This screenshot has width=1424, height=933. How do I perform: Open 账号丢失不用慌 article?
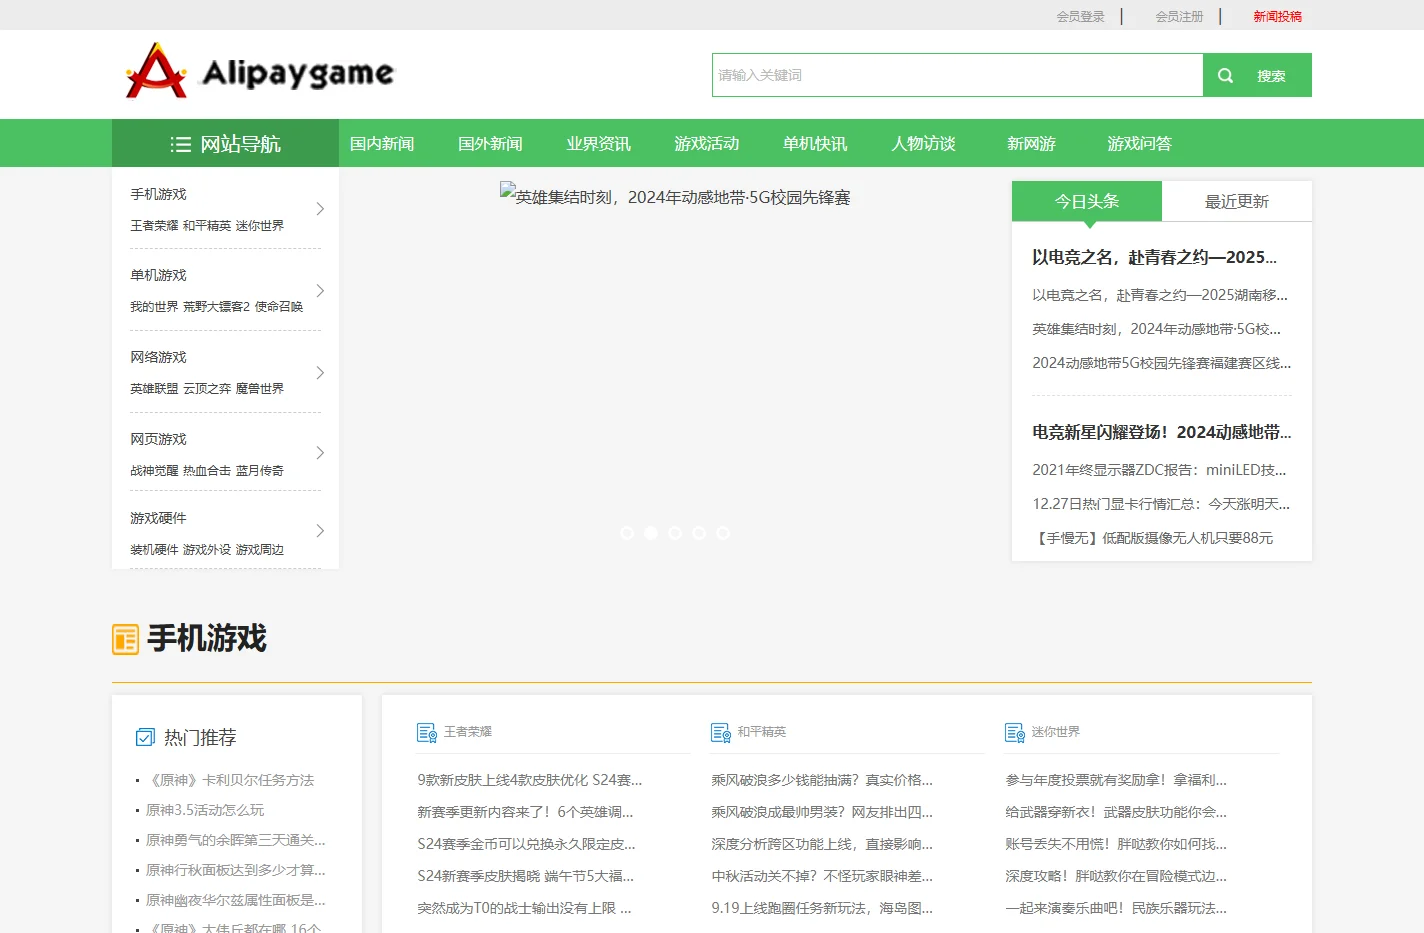1116,844
